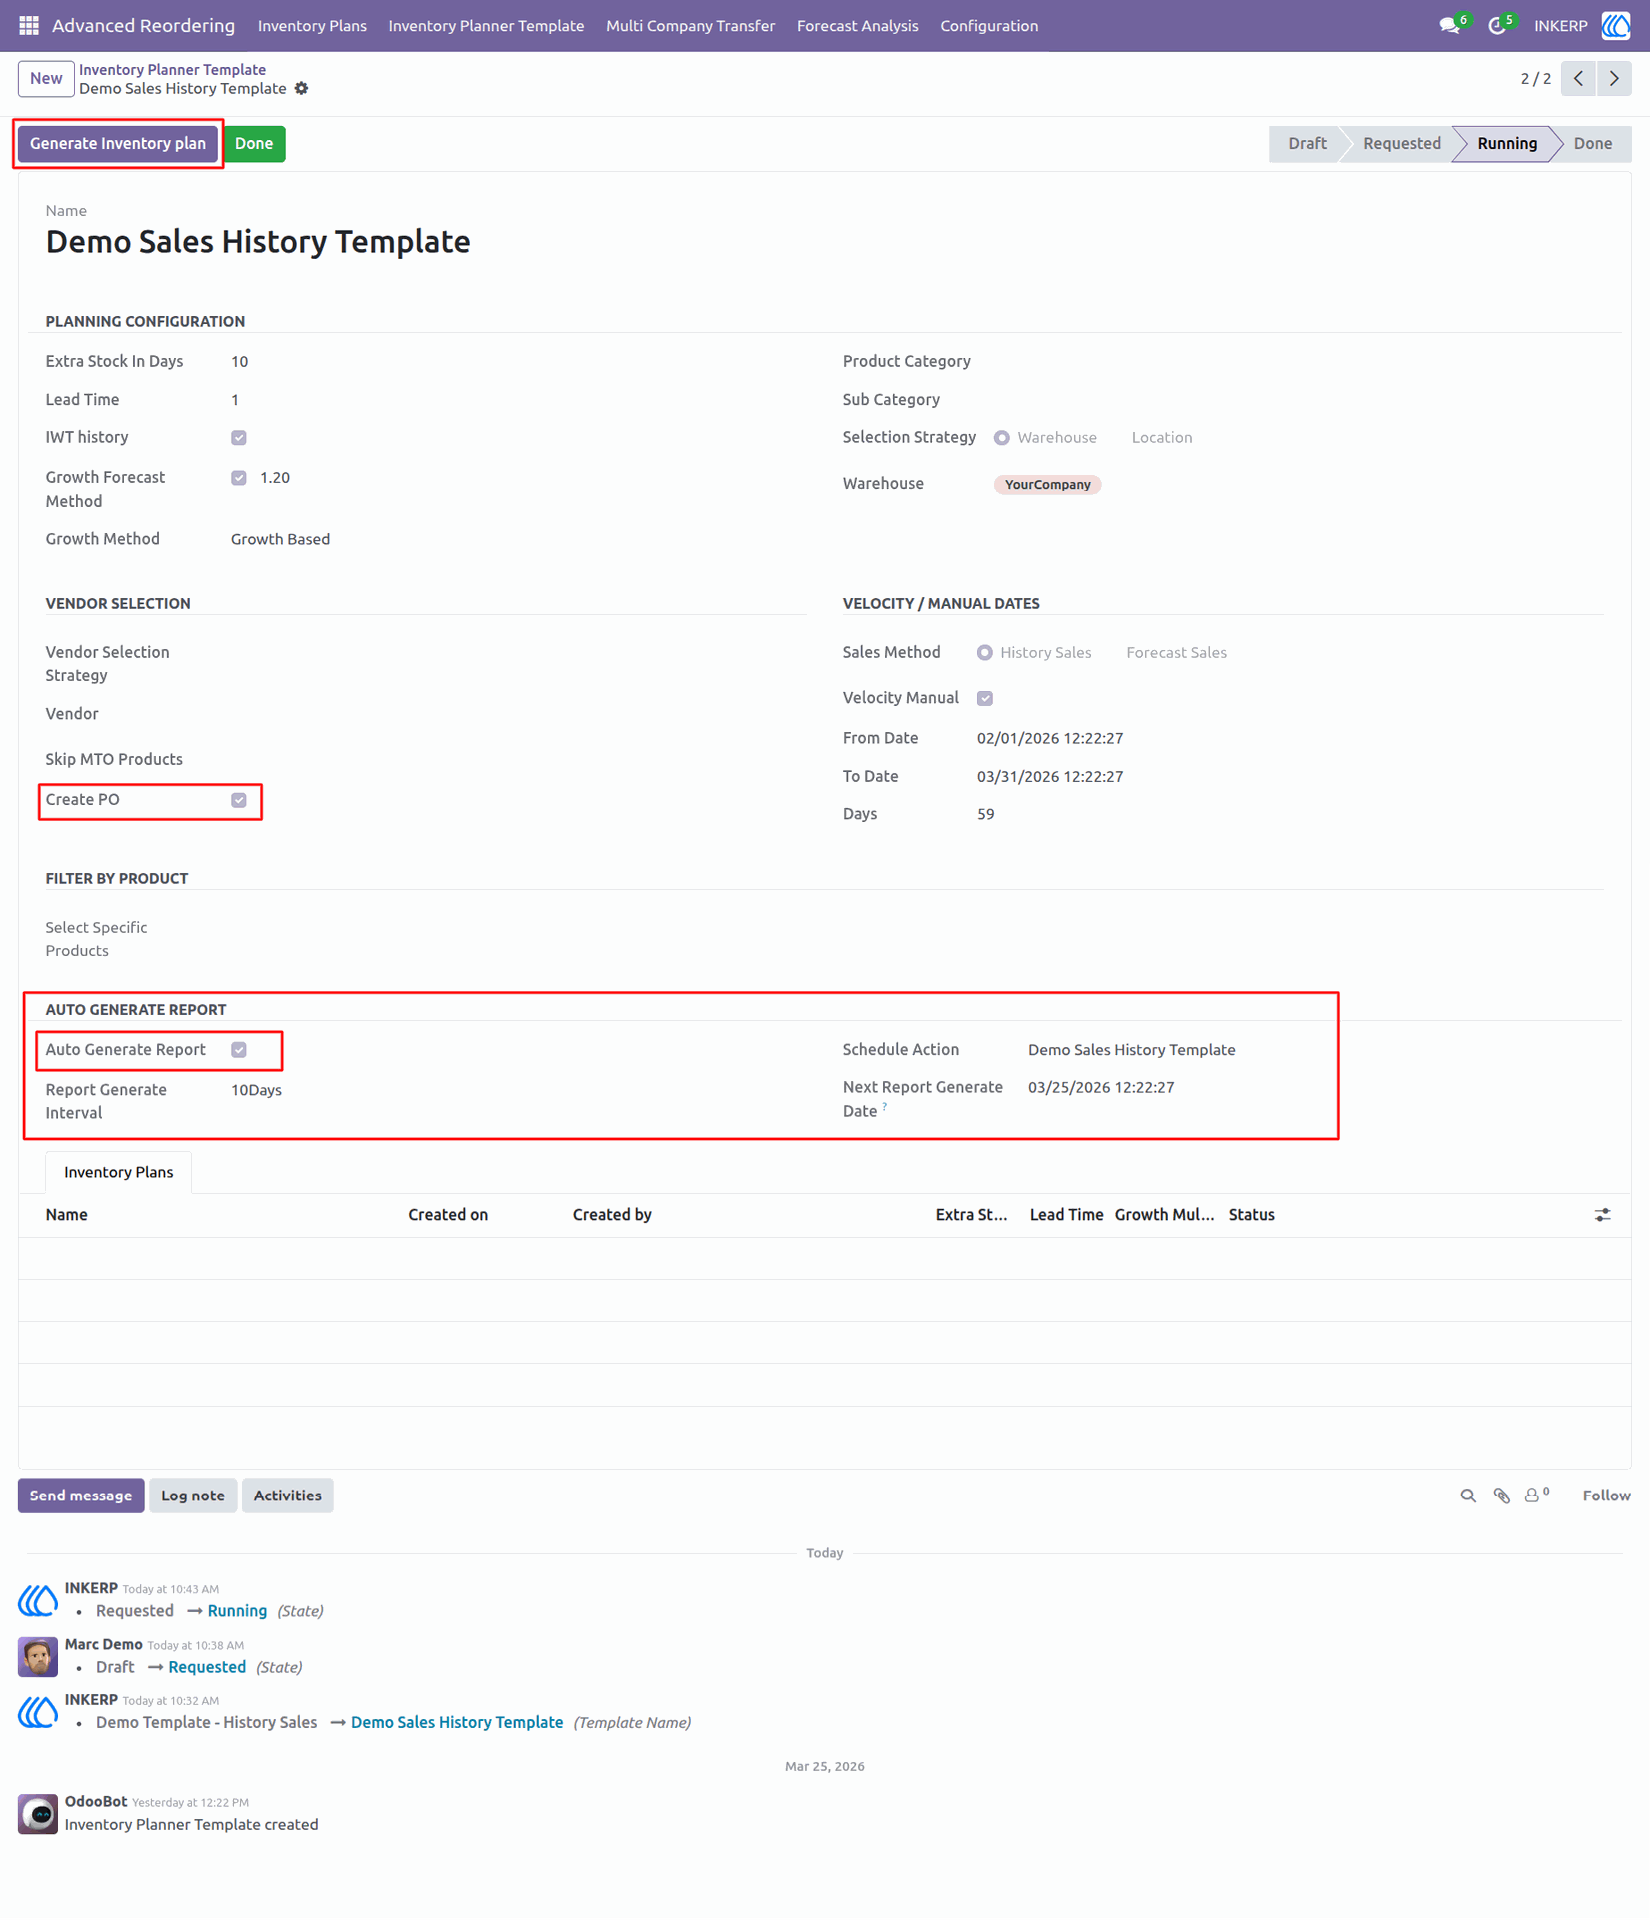Toggle IWT history checkbox
Viewport: 1650px width, 1920px height.
(x=239, y=438)
